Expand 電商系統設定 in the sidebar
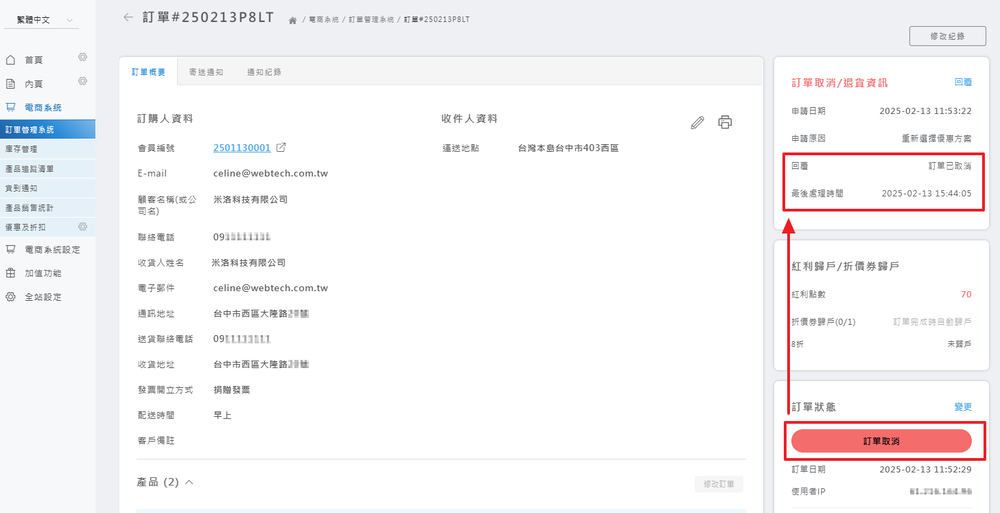 51,250
